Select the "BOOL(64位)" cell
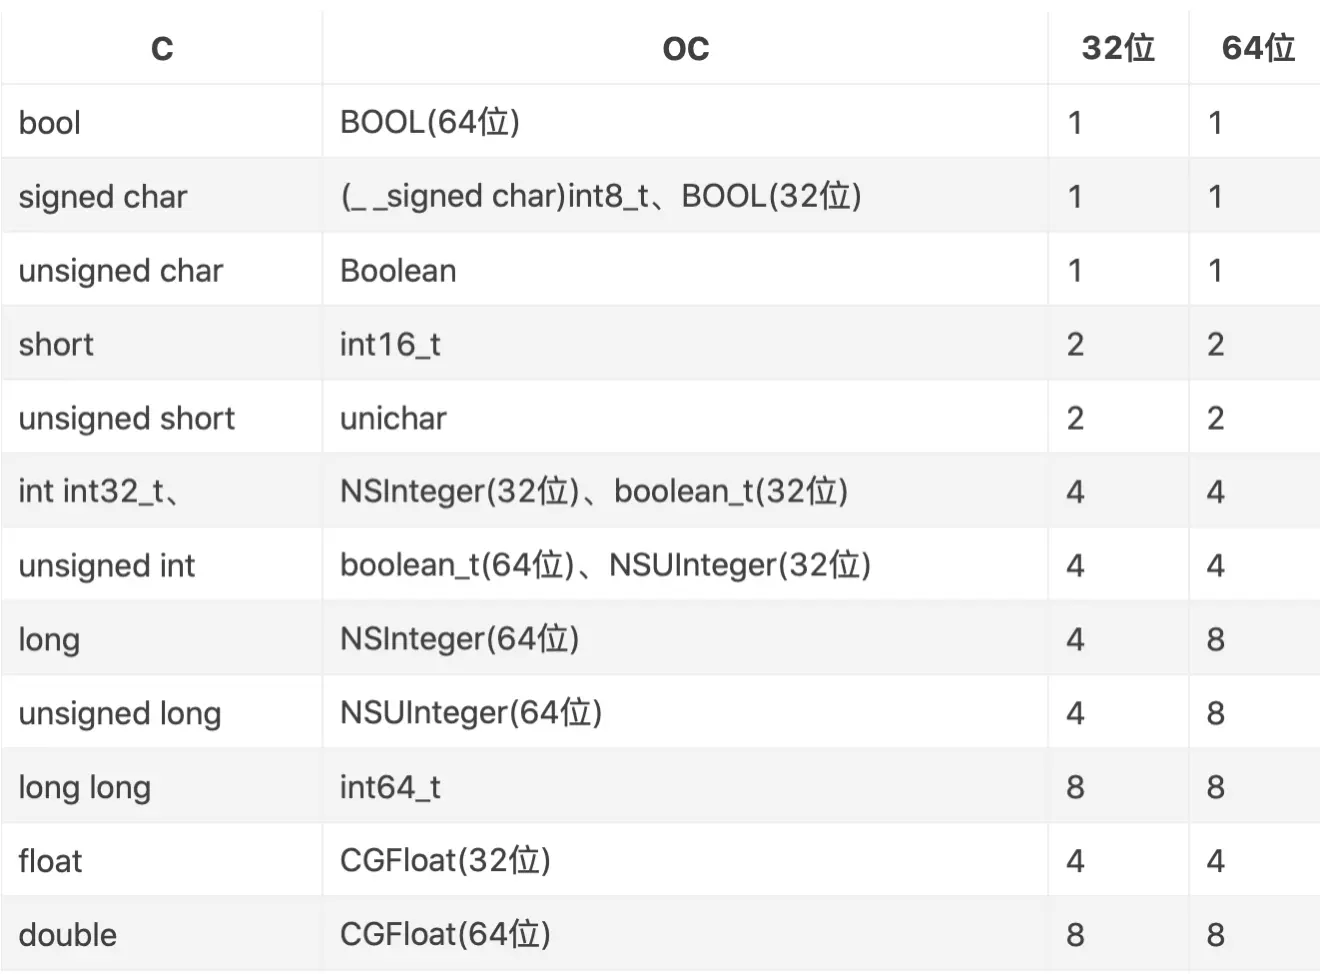The image size is (1320, 974). 430,122
